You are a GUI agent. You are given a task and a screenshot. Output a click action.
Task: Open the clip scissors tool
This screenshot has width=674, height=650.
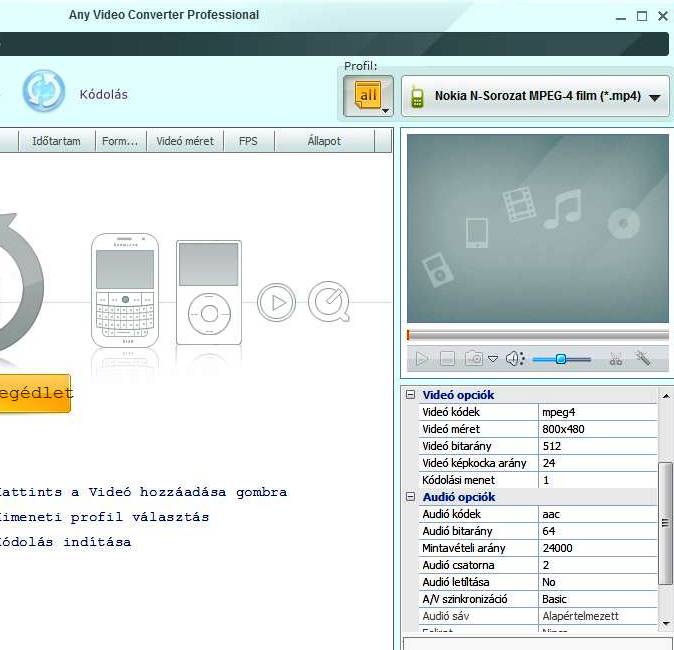coord(616,359)
